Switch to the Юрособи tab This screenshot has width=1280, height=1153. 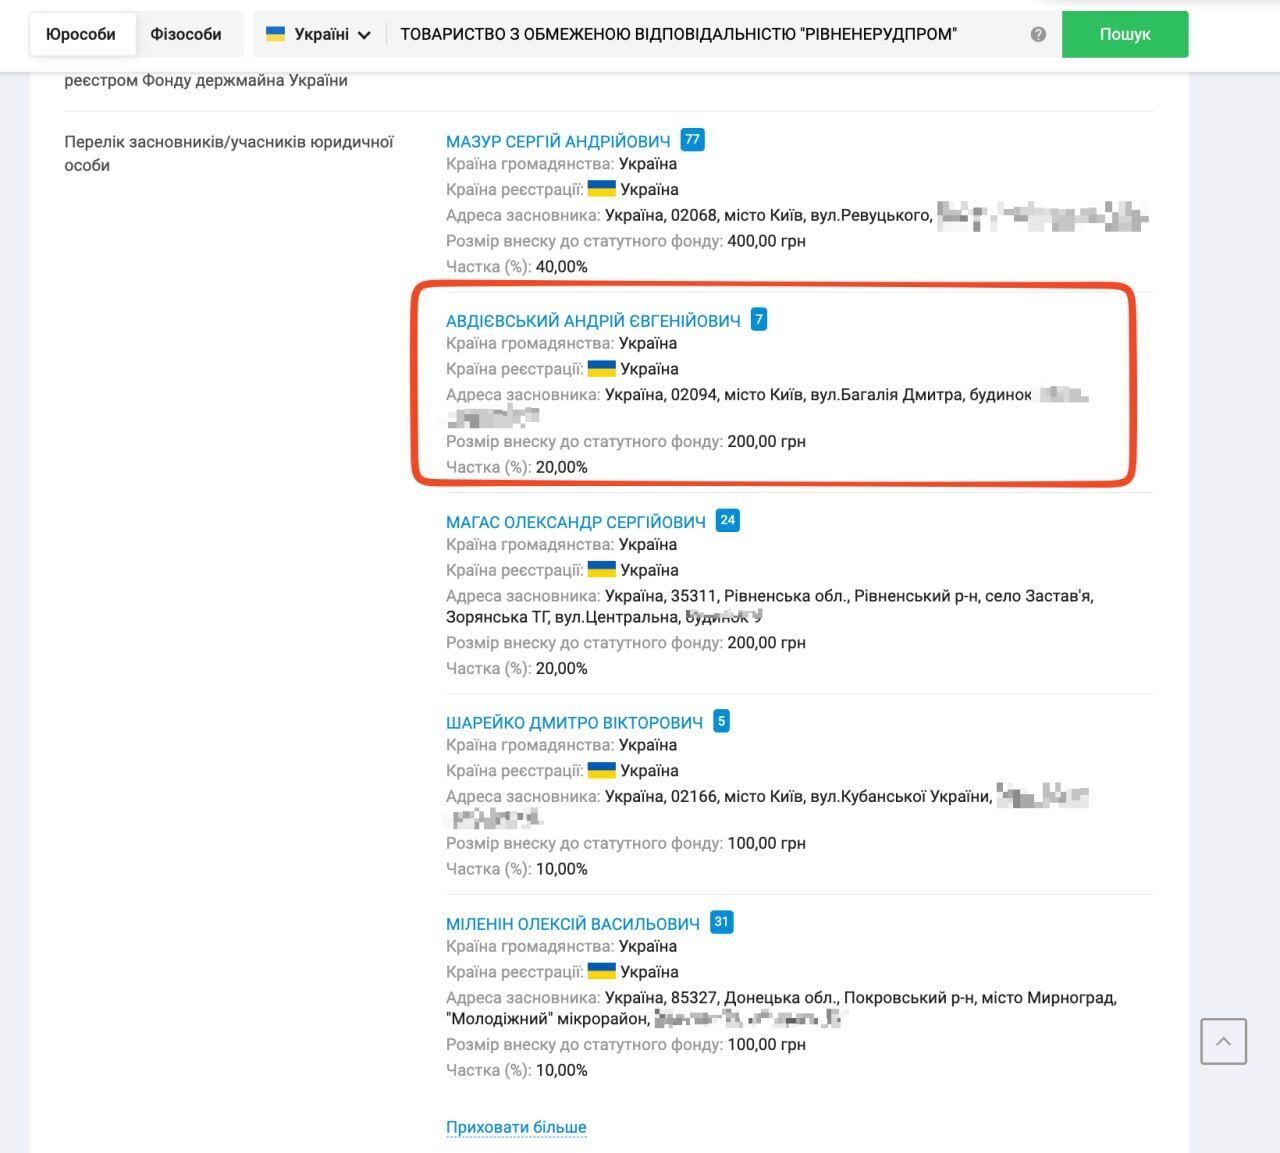(x=81, y=34)
